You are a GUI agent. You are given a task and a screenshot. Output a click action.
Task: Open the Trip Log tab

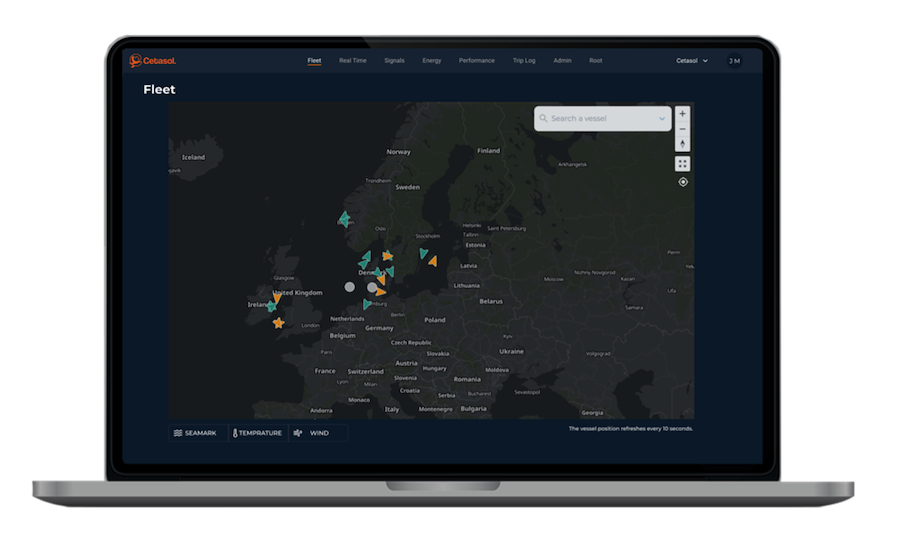[x=524, y=61]
